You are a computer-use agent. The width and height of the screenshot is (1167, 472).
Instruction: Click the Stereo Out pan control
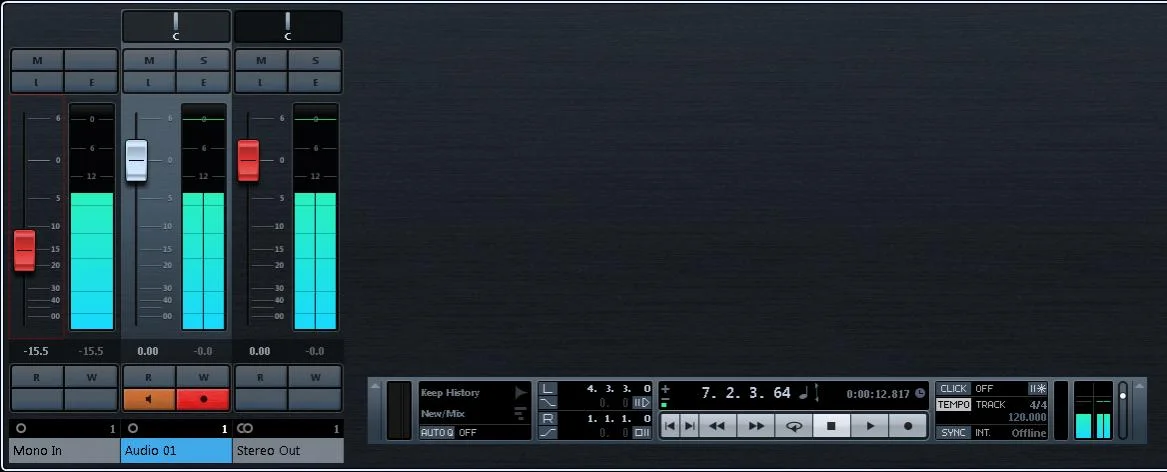(x=288, y=26)
